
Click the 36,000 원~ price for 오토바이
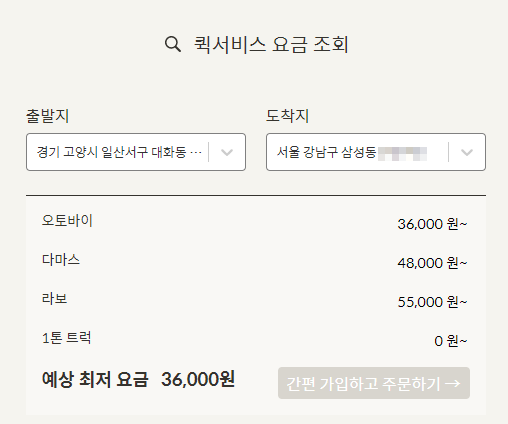click(432, 224)
